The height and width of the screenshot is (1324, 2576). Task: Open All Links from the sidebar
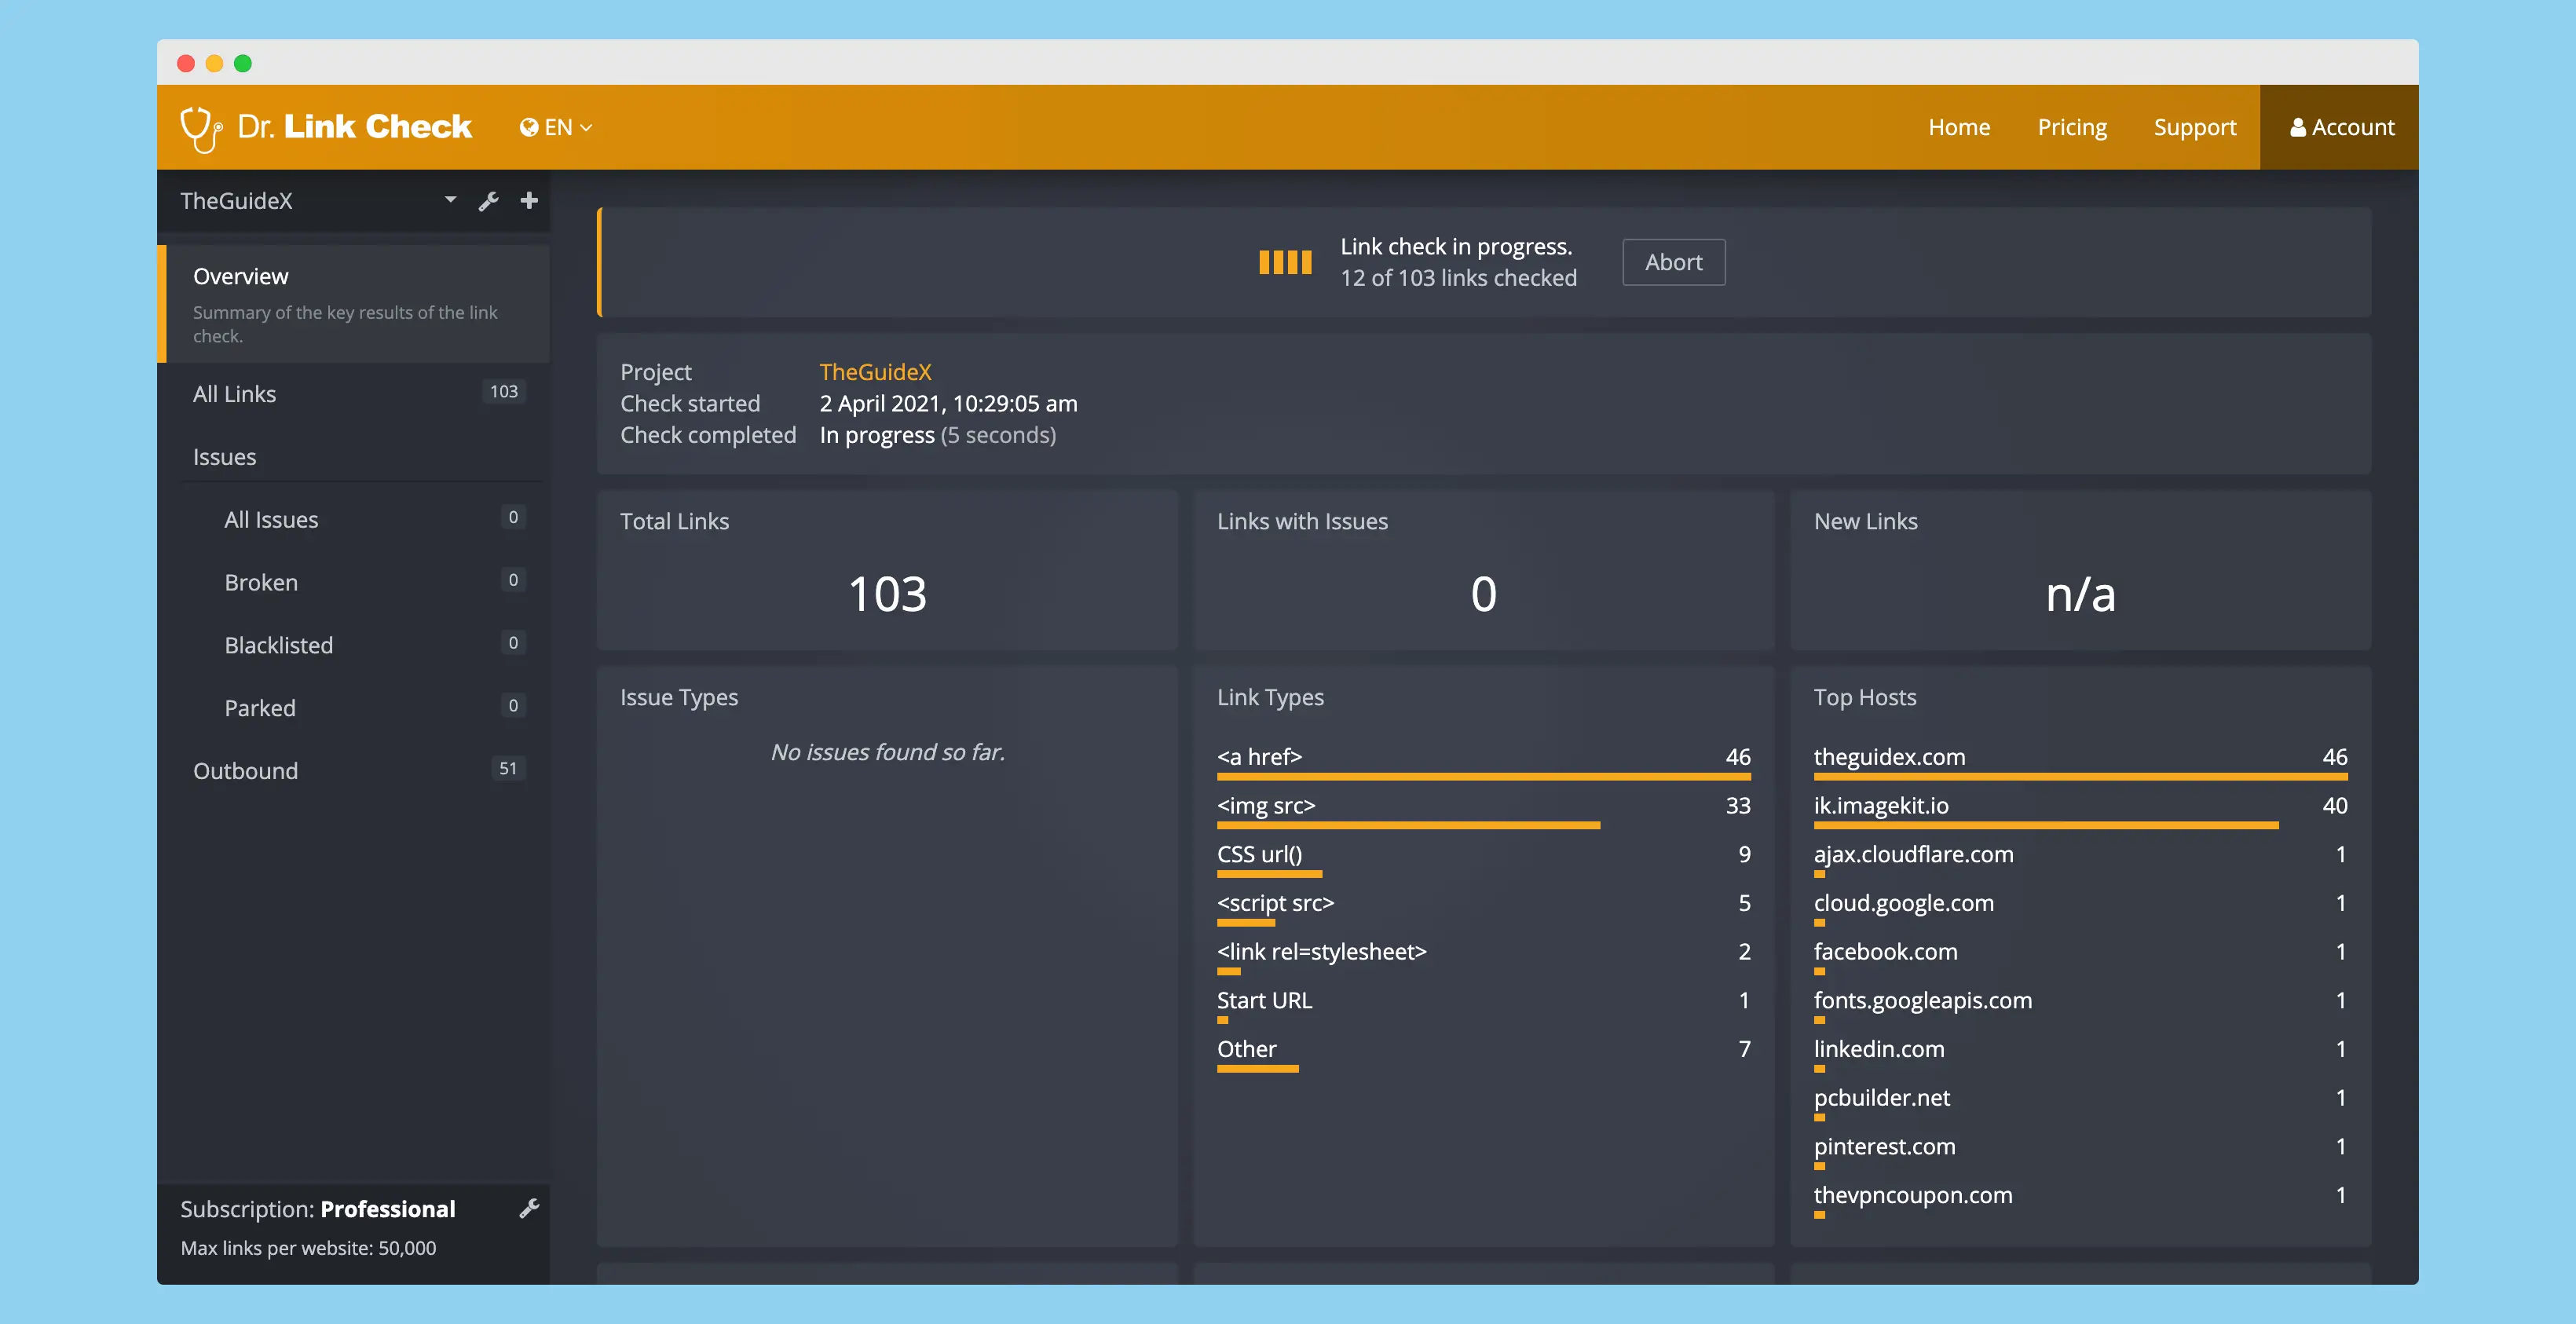click(234, 393)
